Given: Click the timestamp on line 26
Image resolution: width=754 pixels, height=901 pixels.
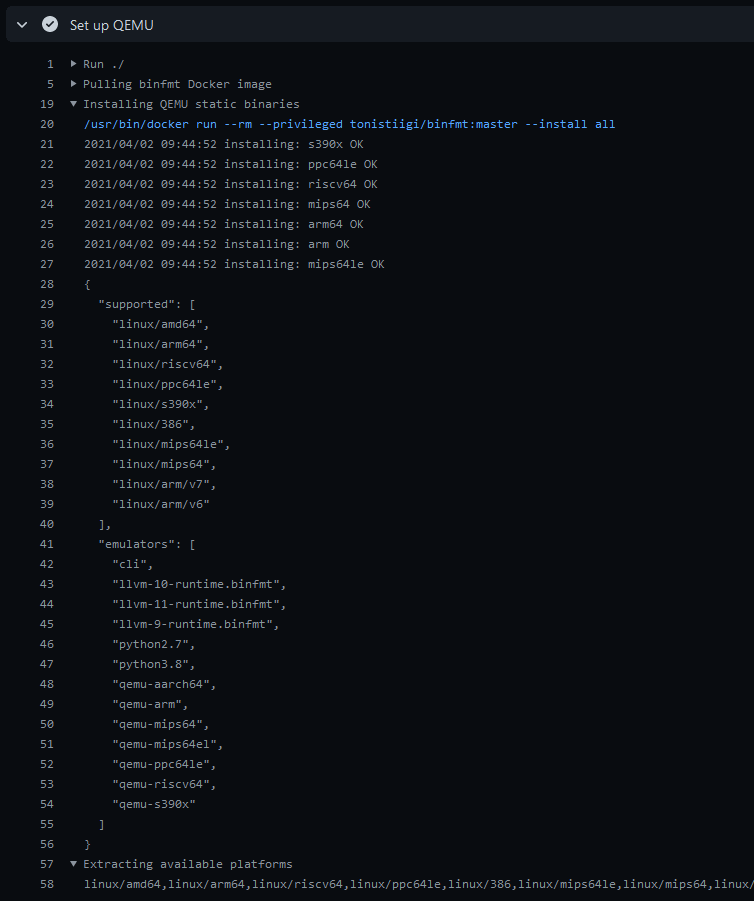Looking at the screenshot, I should click(x=152, y=243).
